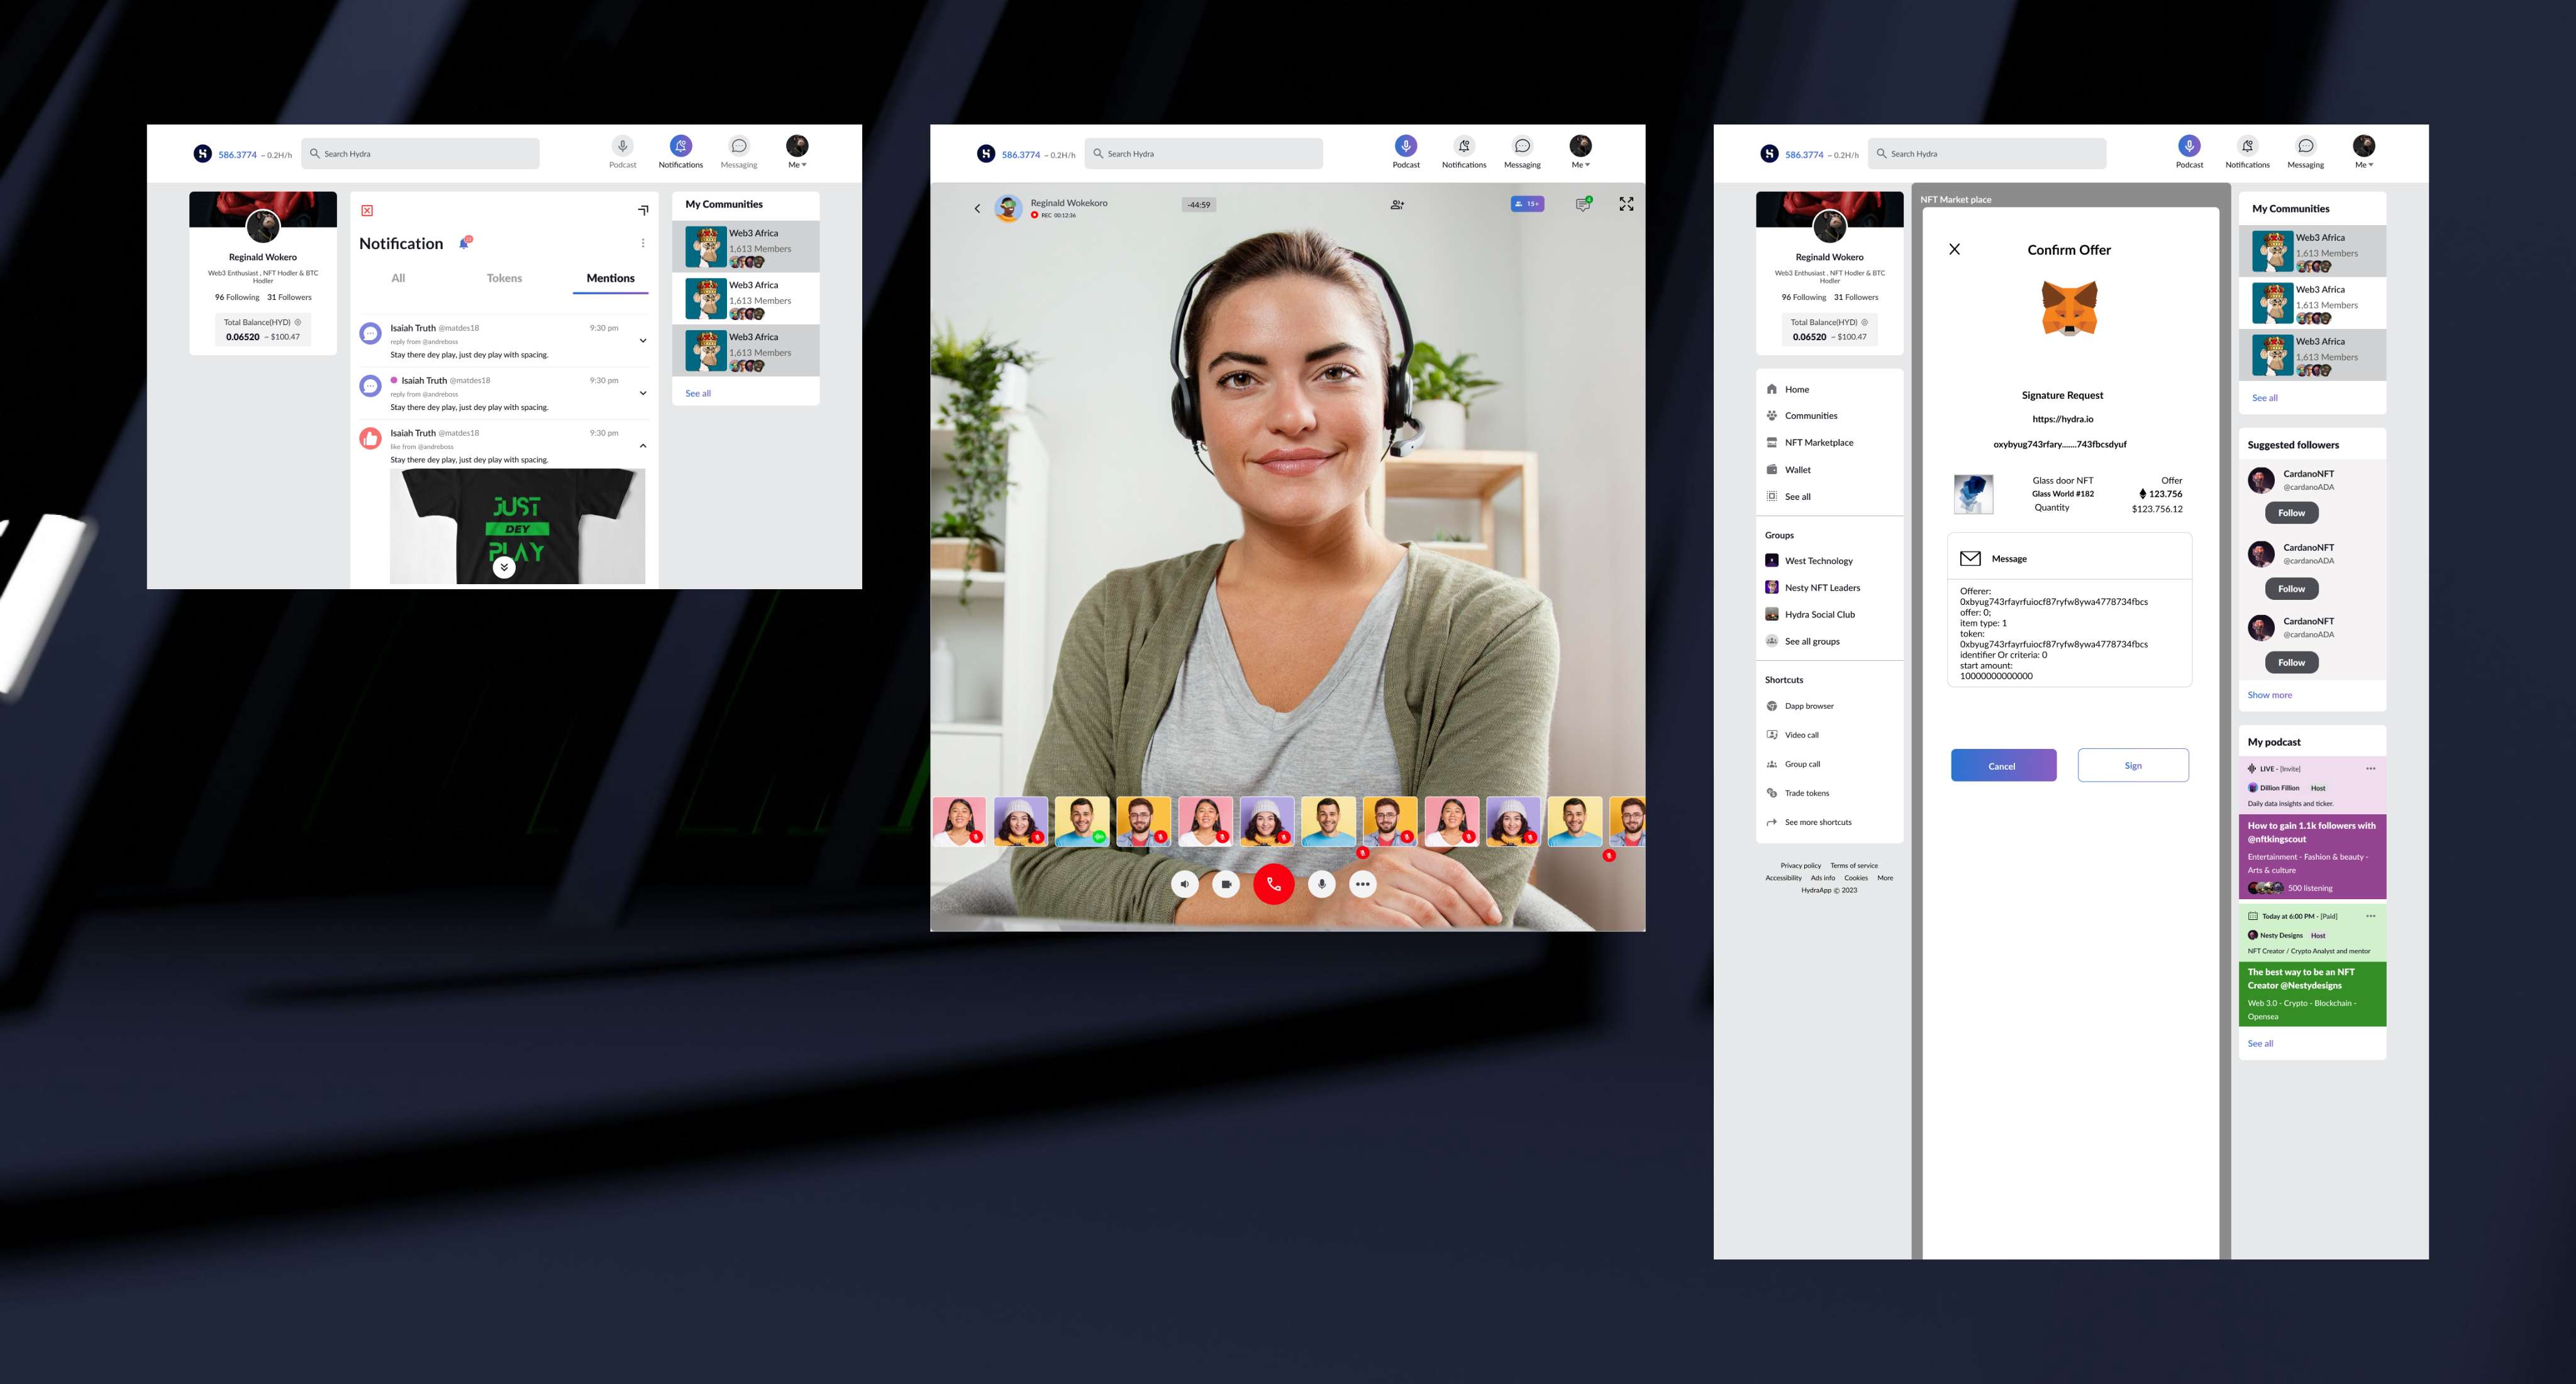Click the Search Hydra field in call window
The height and width of the screenshot is (1384, 2576).
1203,154
